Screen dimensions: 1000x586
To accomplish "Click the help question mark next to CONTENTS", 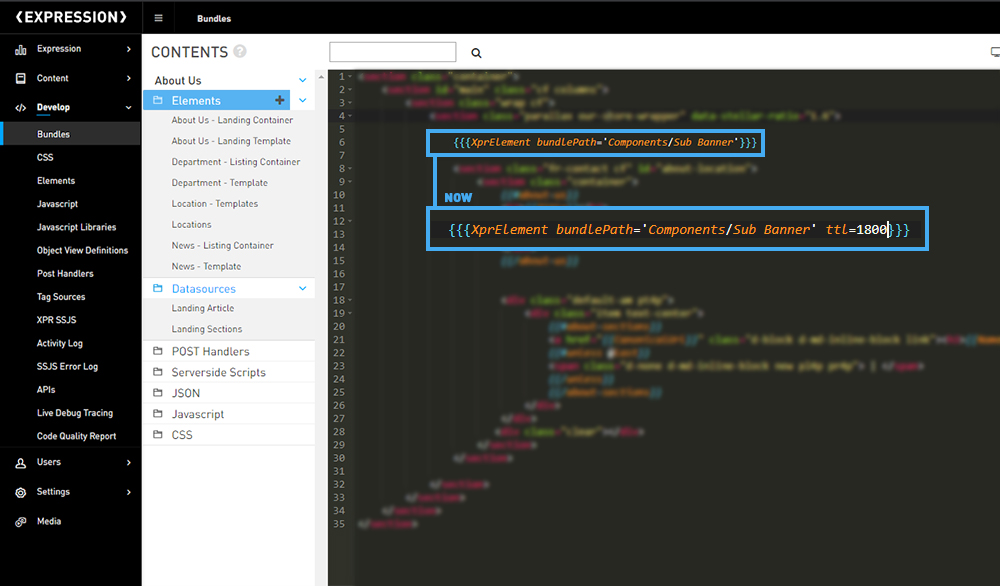I will [x=240, y=51].
